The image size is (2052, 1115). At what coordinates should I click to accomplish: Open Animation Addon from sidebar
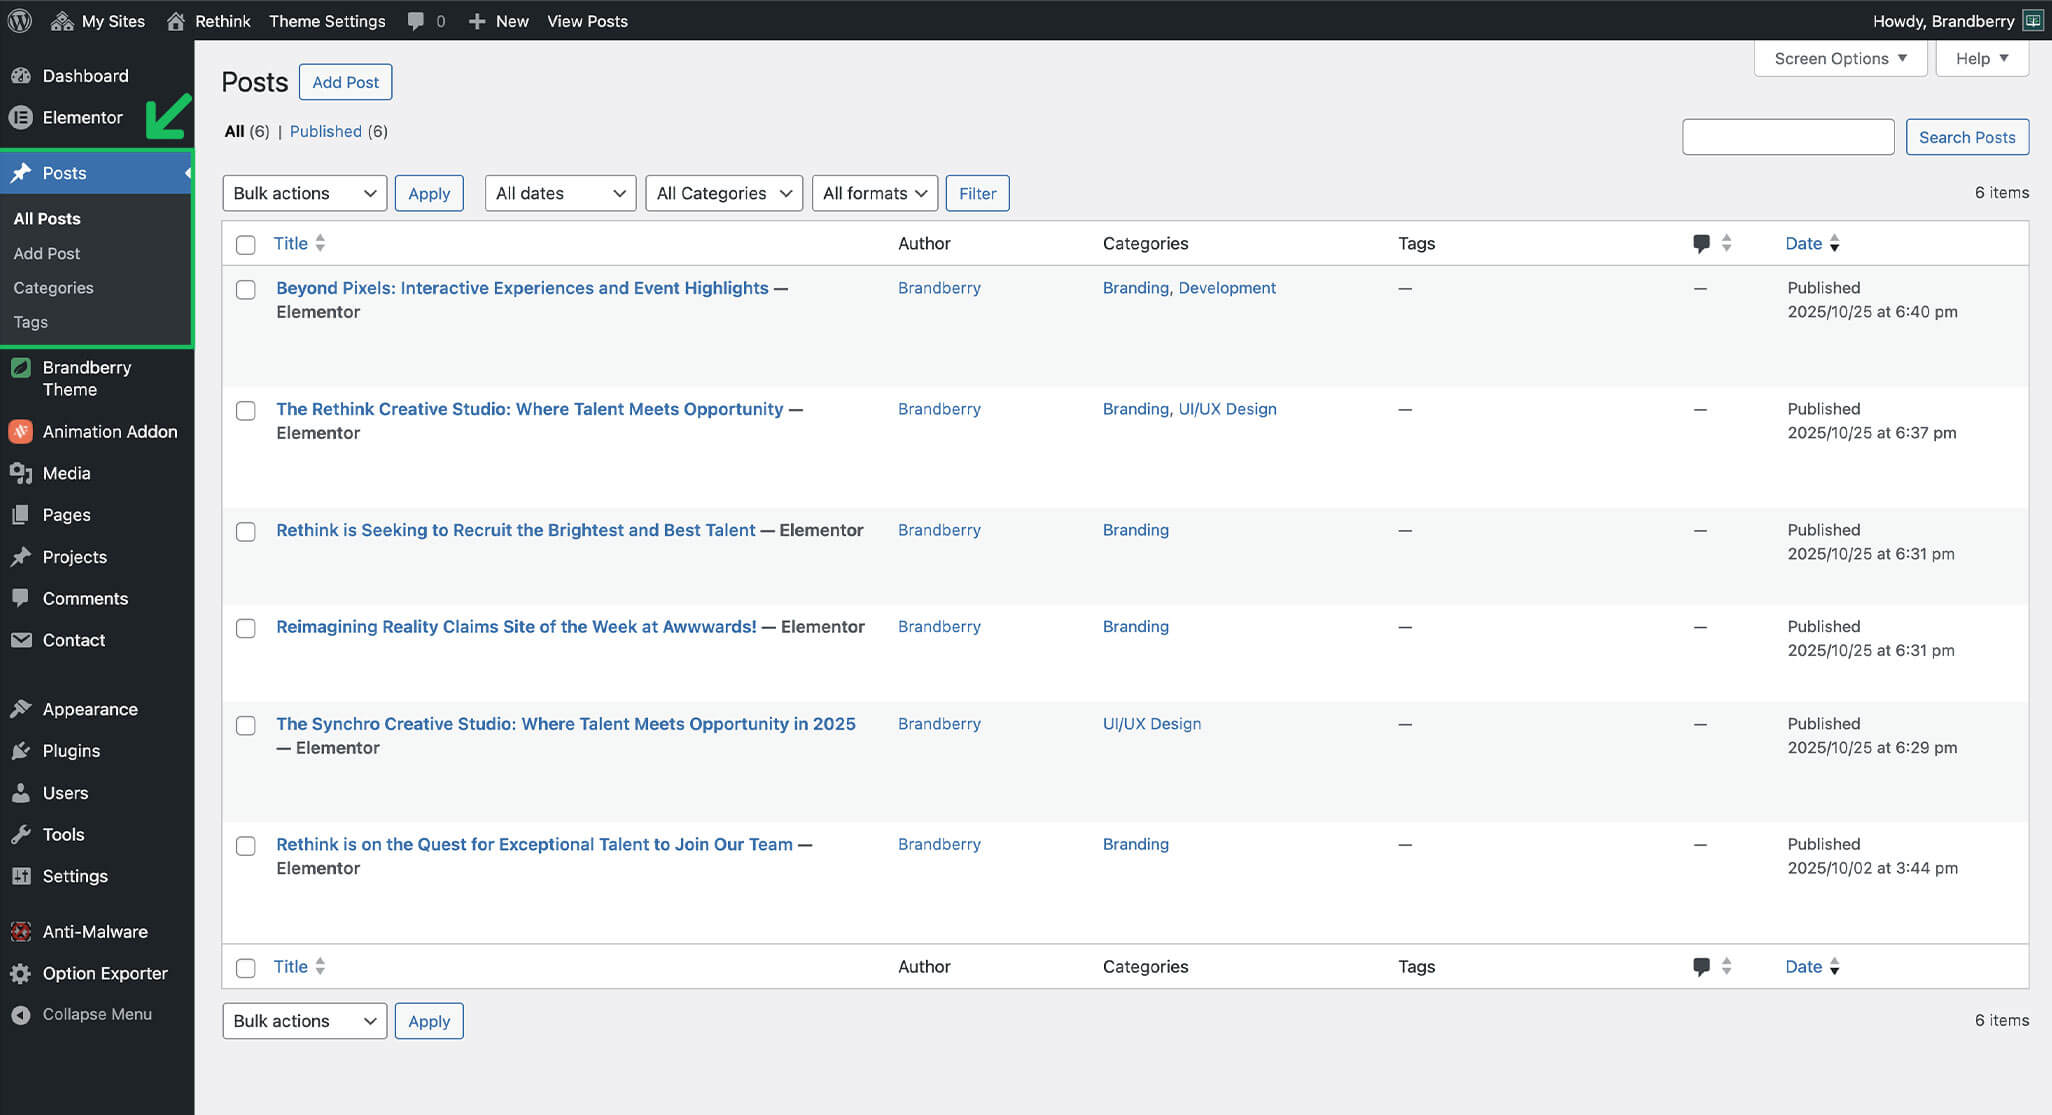pos(109,432)
